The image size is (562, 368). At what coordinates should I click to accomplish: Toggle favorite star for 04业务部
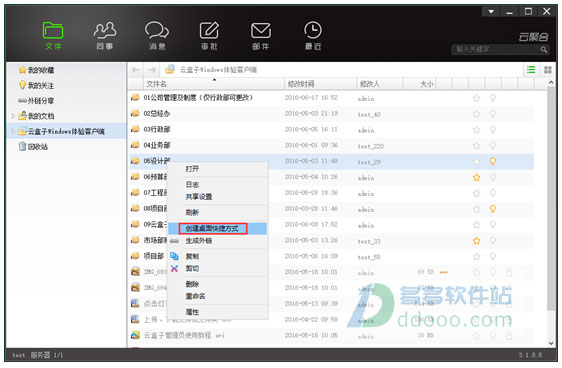pos(476,145)
